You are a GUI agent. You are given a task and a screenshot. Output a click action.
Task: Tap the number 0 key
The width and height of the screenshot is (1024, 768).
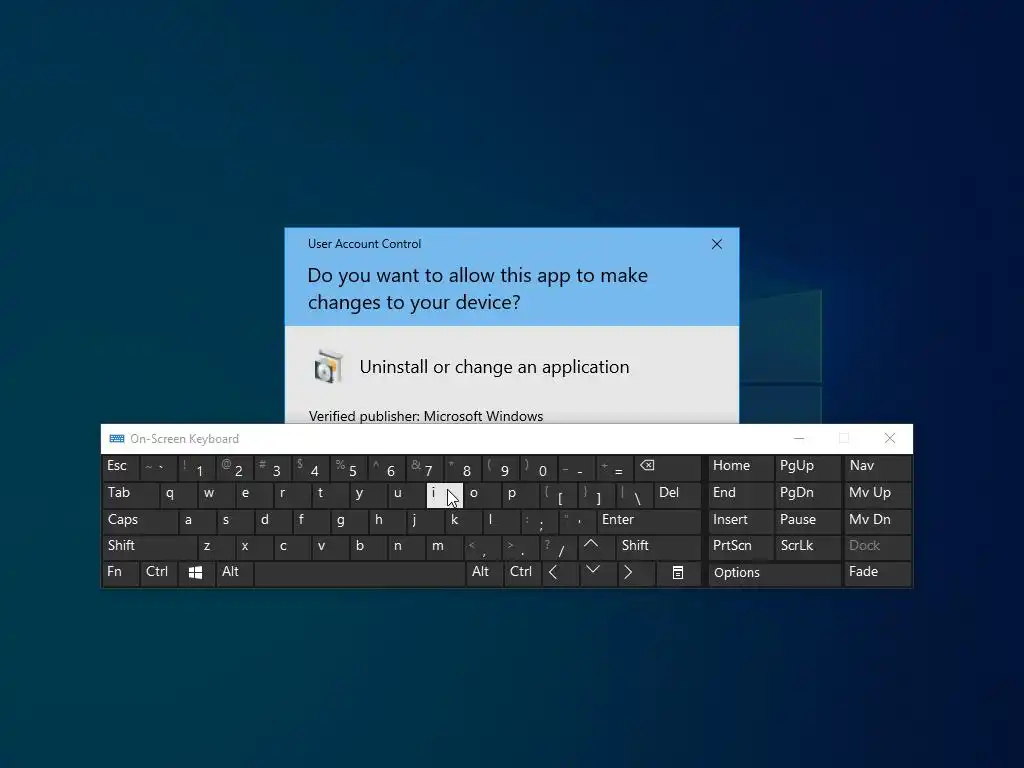(x=539, y=468)
